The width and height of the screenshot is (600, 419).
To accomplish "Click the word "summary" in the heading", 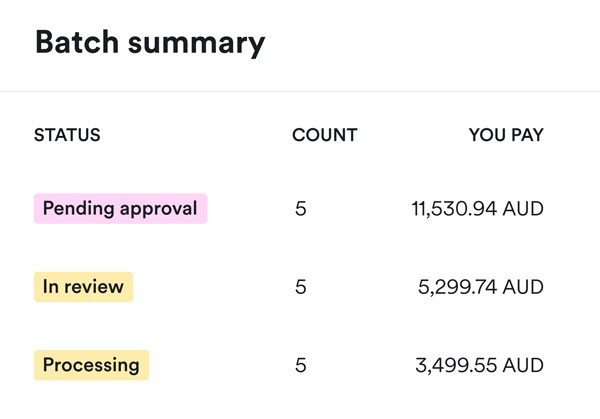I will 196,43.
